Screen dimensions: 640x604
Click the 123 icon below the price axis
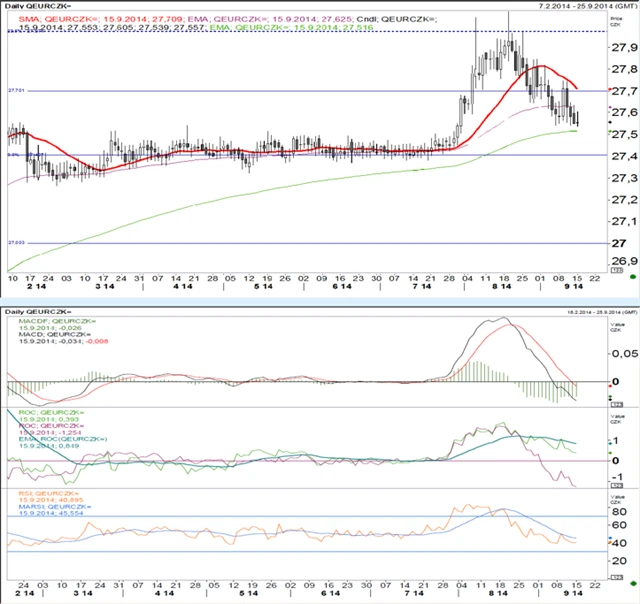[x=618, y=271]
